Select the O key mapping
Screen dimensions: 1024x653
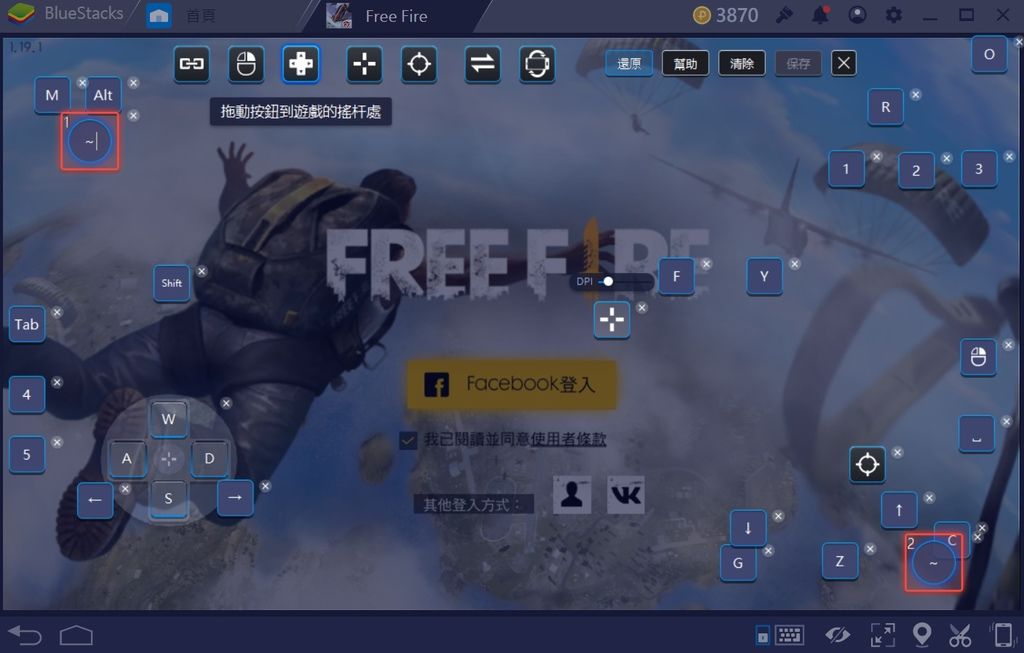[x=989, y=54]
